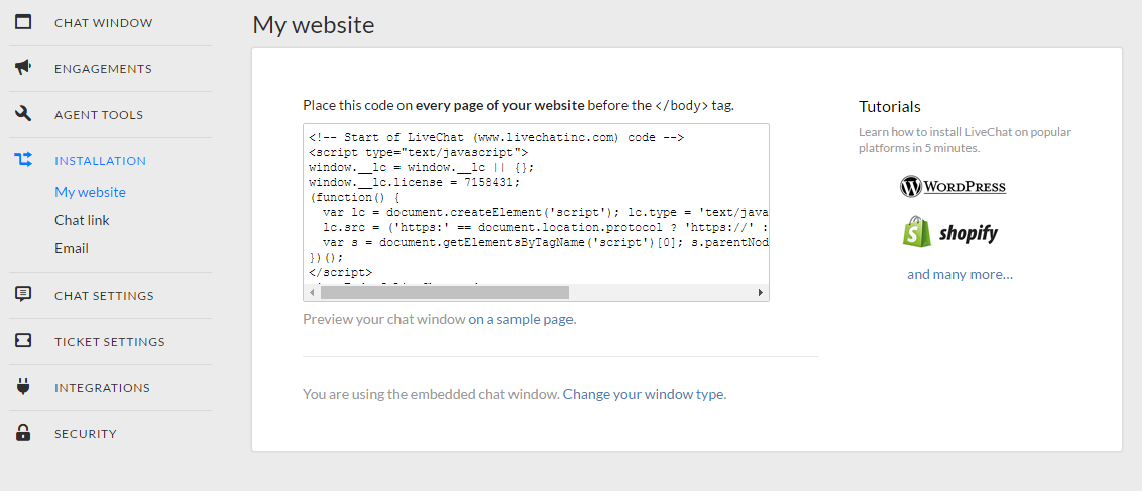Open the CHAT SETTINGS menu section
This screenshot has height=491, width=1142.
click(x=103, y=295)
